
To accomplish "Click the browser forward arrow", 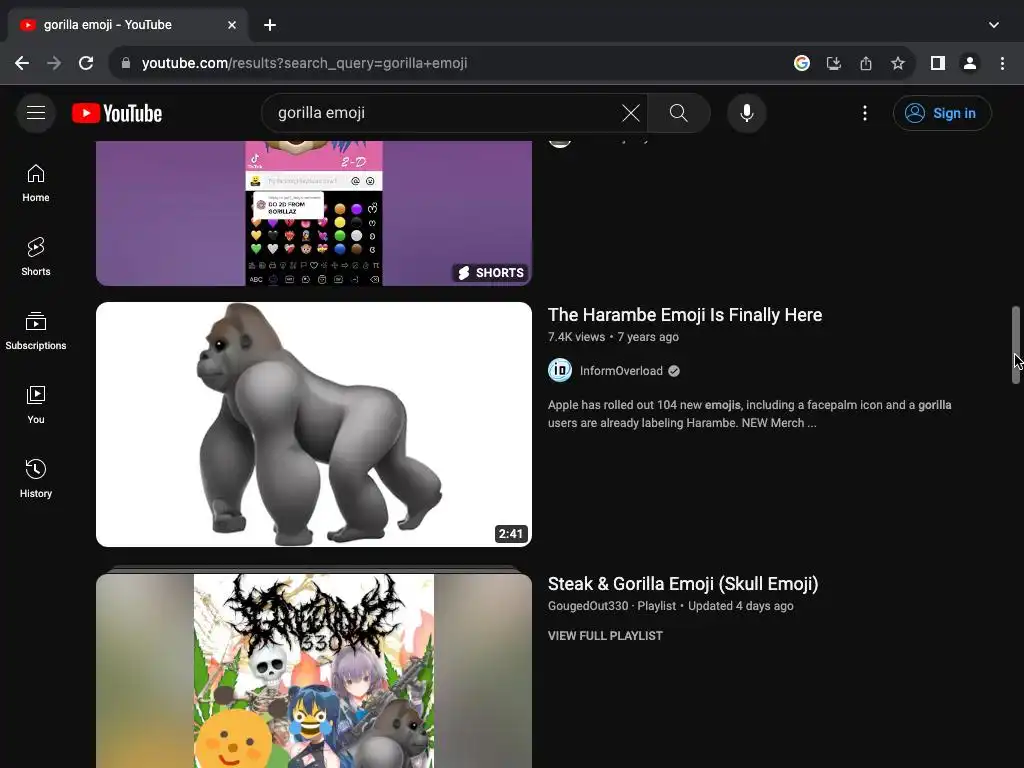I will [54, 63].
